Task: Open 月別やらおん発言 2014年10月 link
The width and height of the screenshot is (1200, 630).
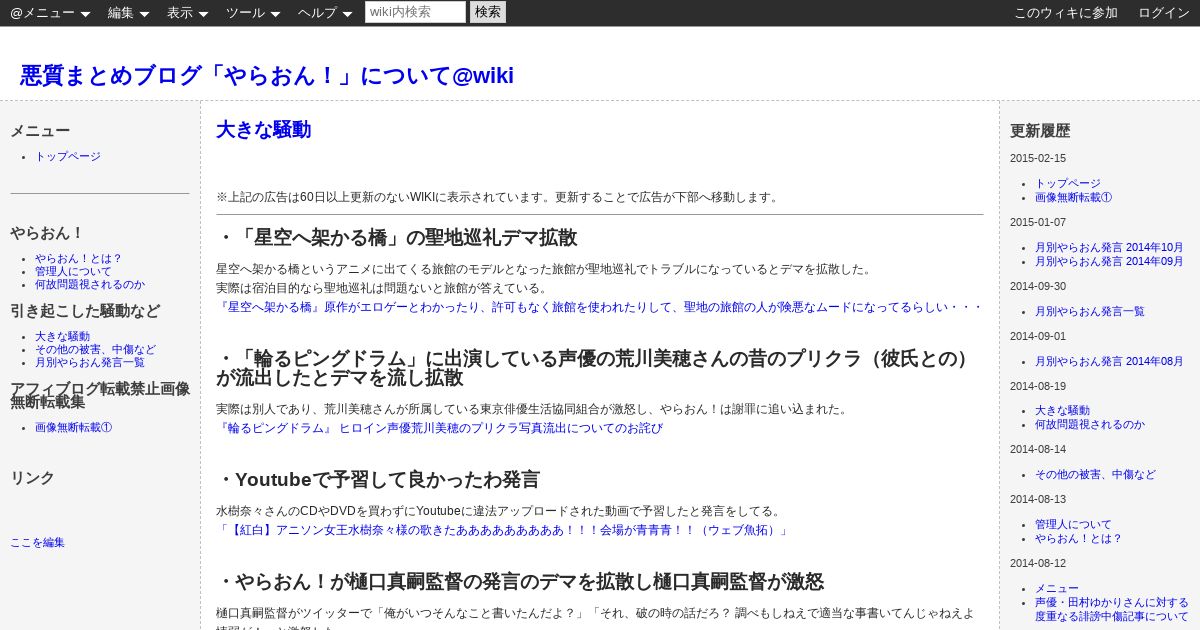Action: pyautogui.click(x=1109, y=248)
